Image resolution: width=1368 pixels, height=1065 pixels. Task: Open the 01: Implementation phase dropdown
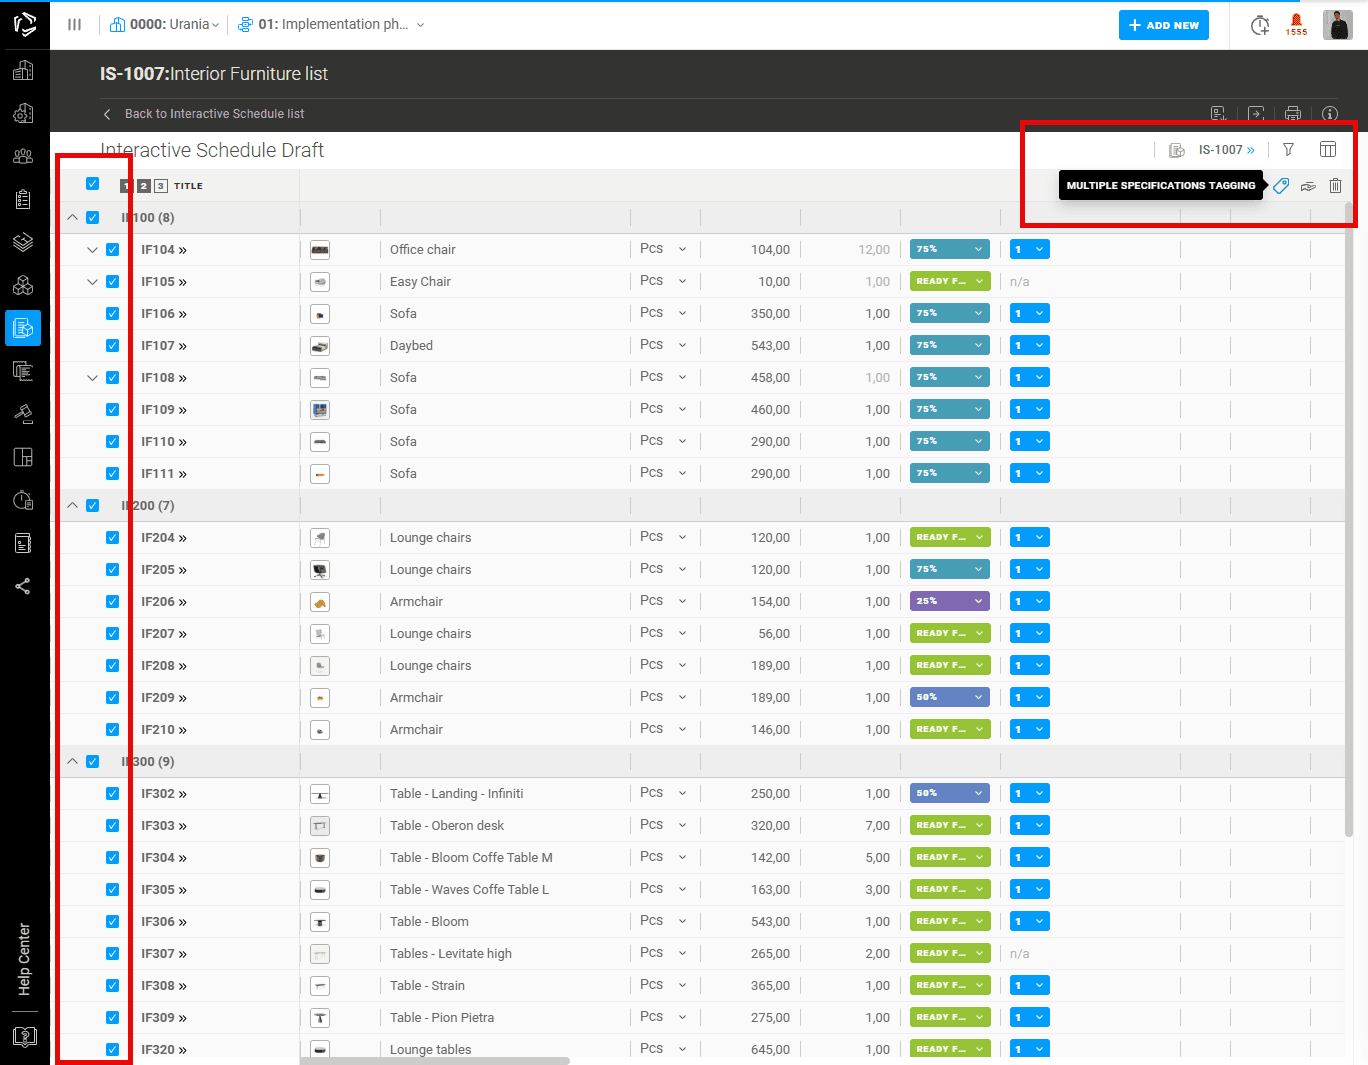coord(331,25)
